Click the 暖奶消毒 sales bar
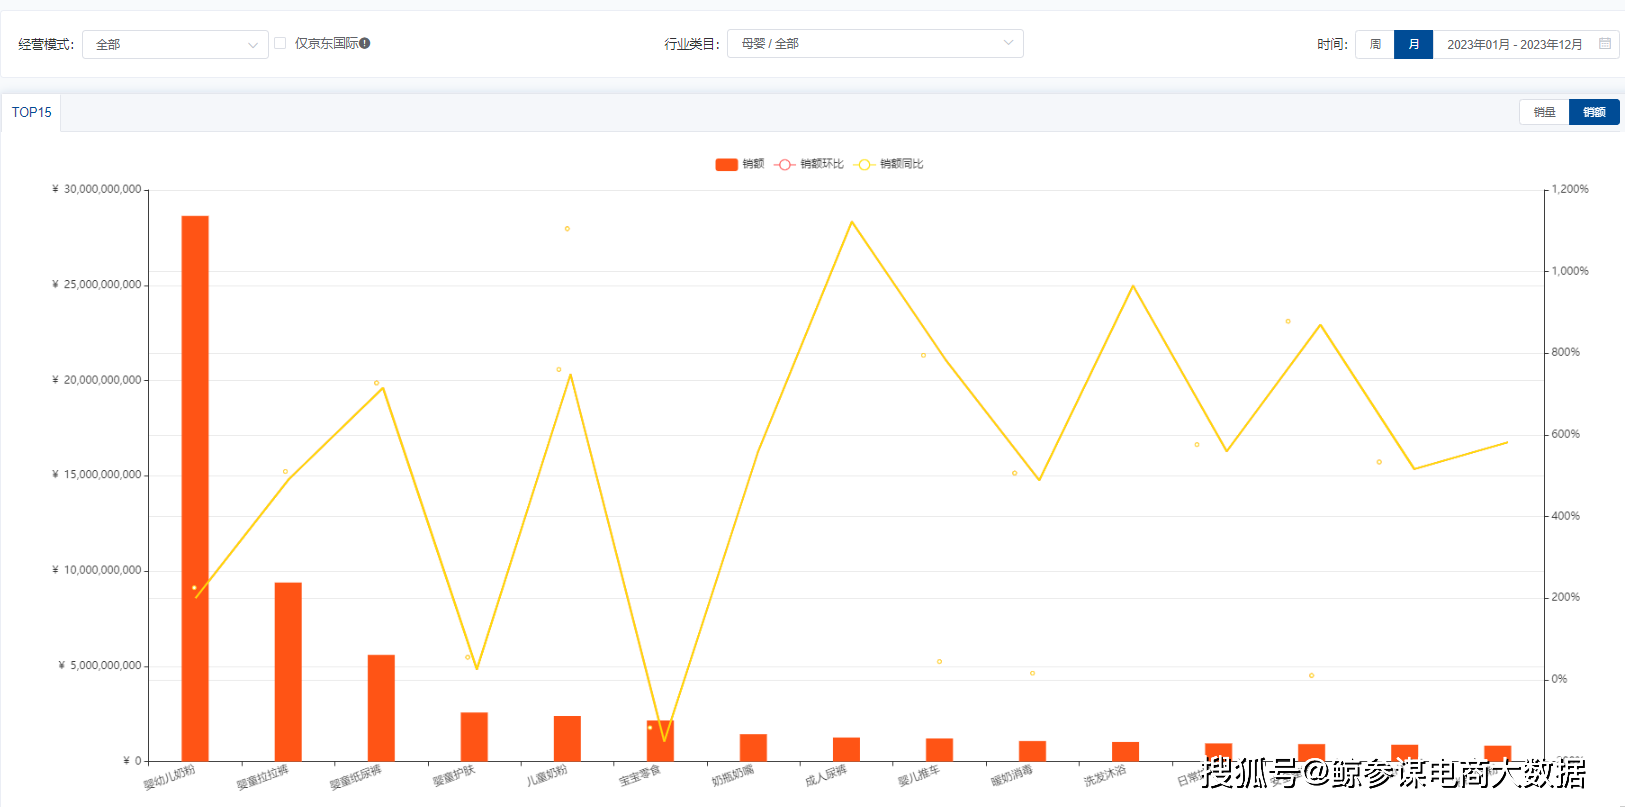 pos(1032,751)
